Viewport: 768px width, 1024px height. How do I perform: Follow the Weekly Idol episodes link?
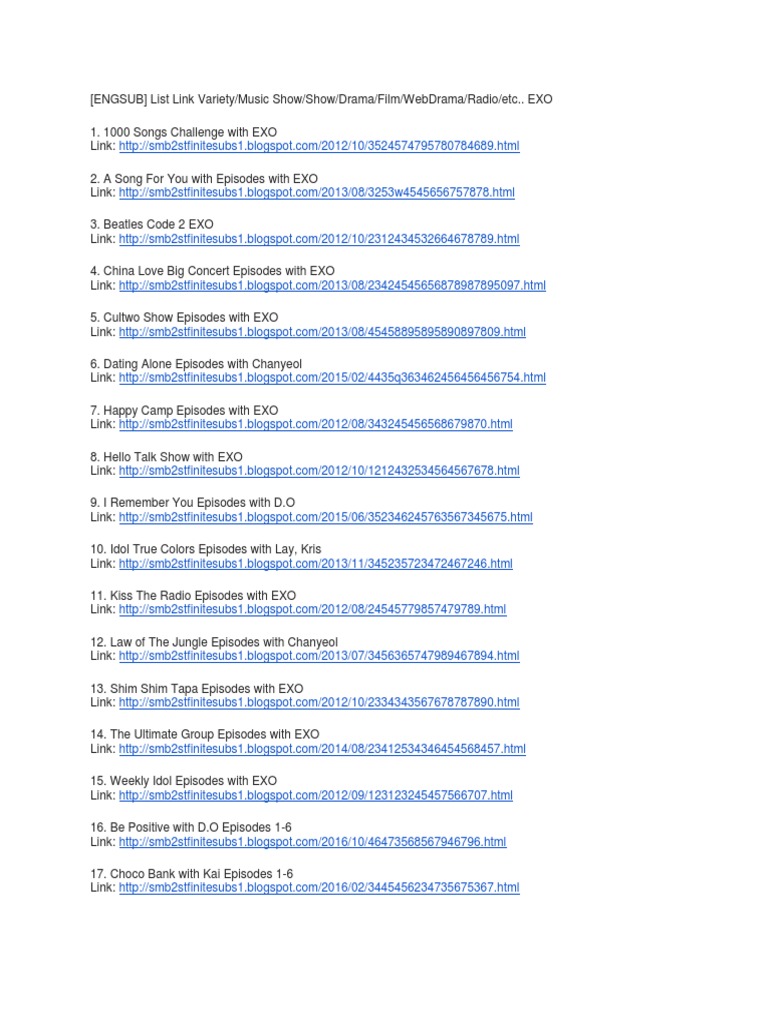315,795
